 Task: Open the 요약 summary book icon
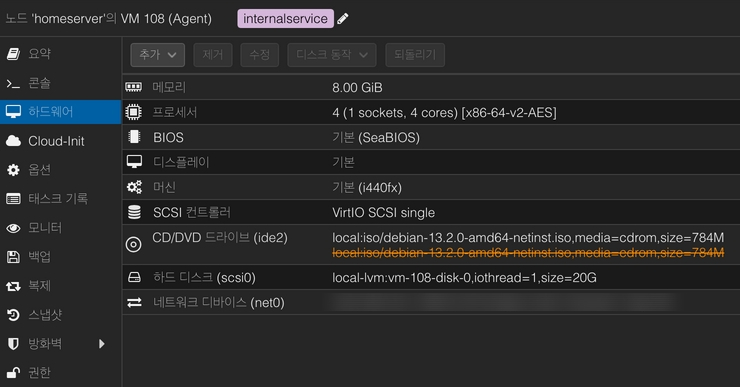(13, 54)
